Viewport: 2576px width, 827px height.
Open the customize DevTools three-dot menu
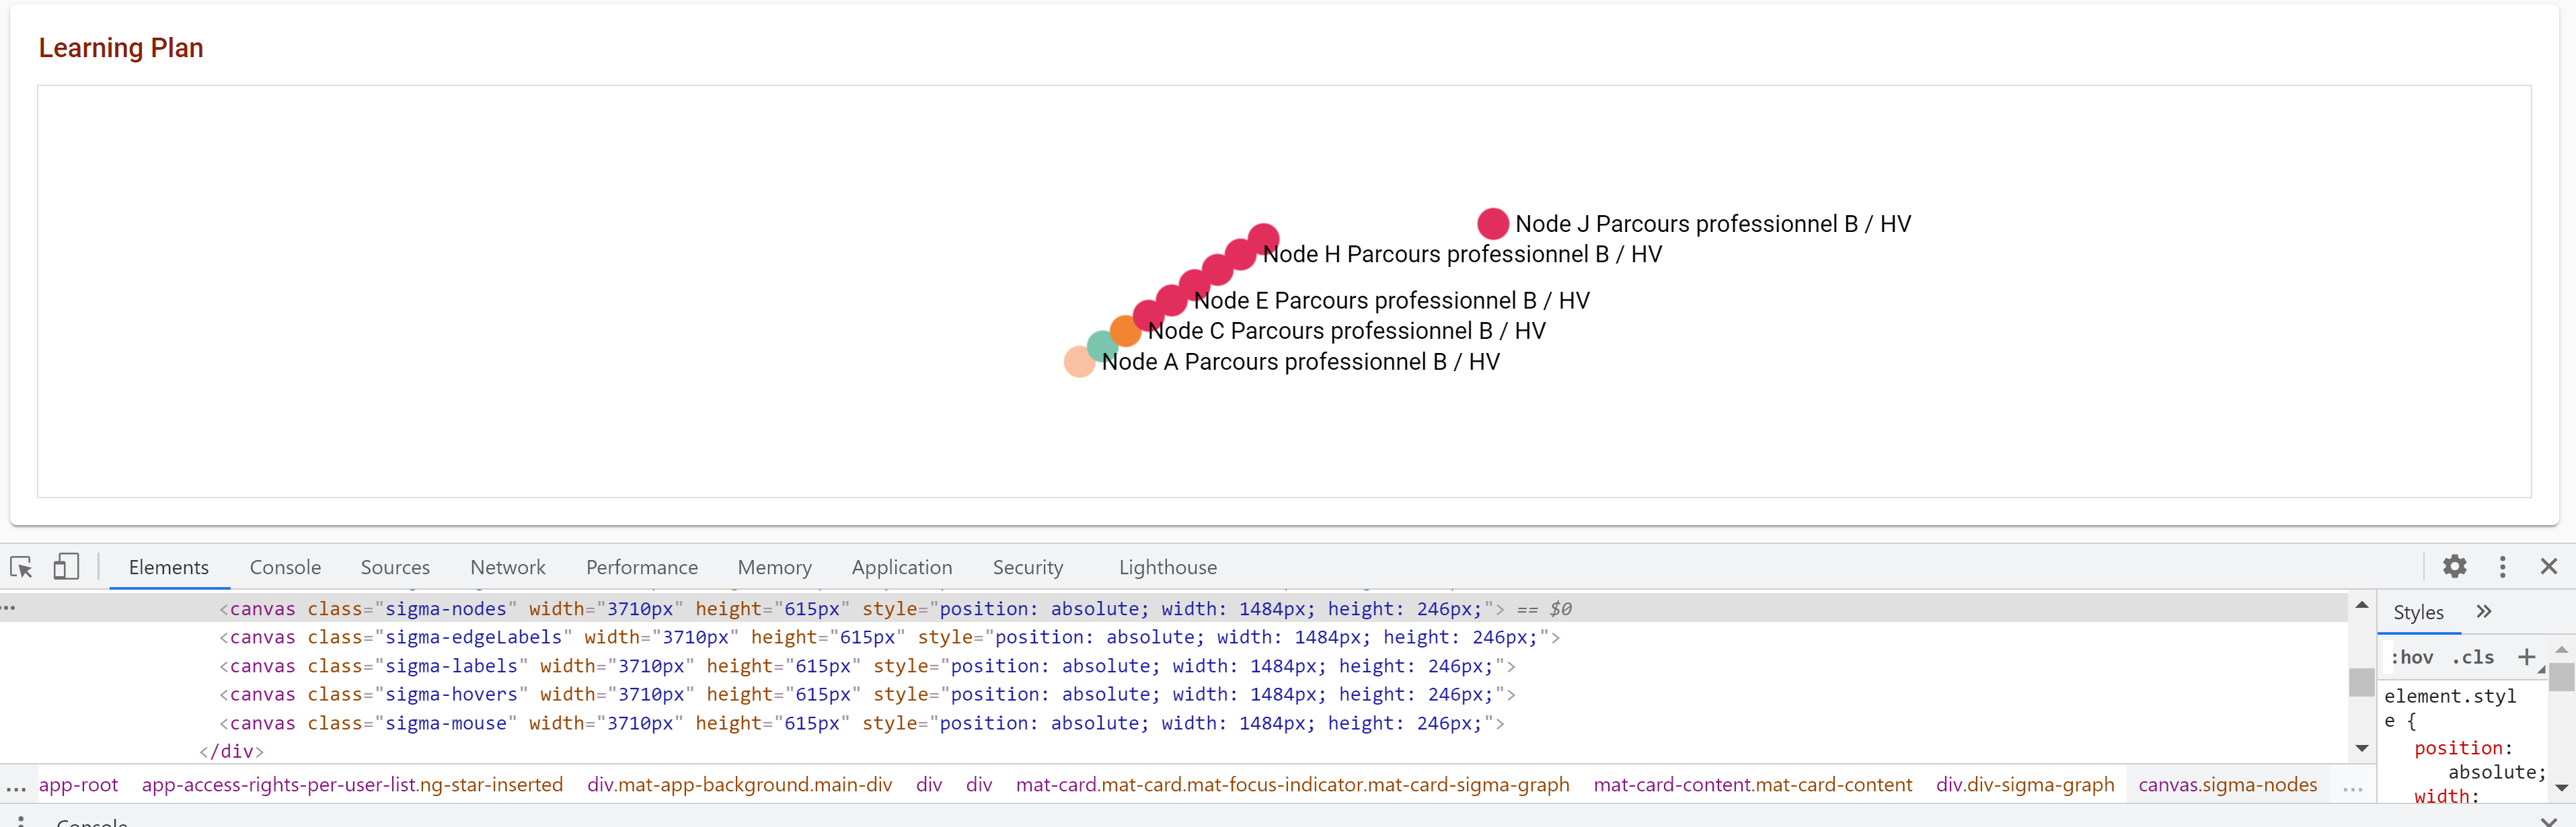(x=2502, y=567)
